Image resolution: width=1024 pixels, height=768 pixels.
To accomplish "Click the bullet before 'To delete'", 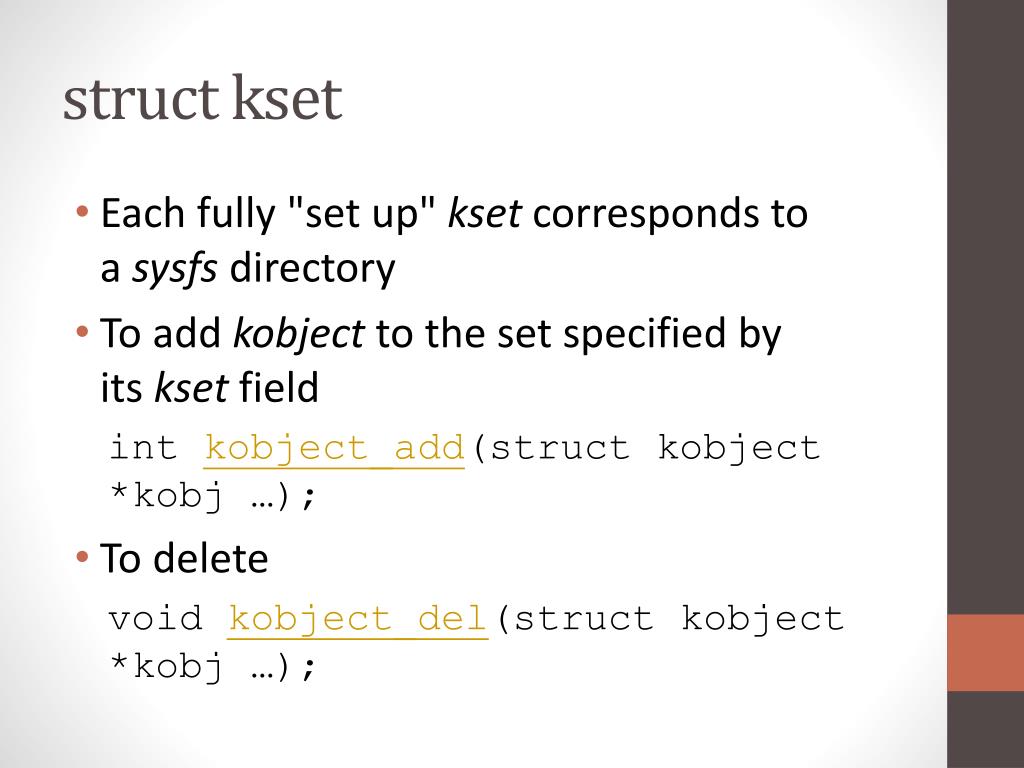I will [82, 557].
